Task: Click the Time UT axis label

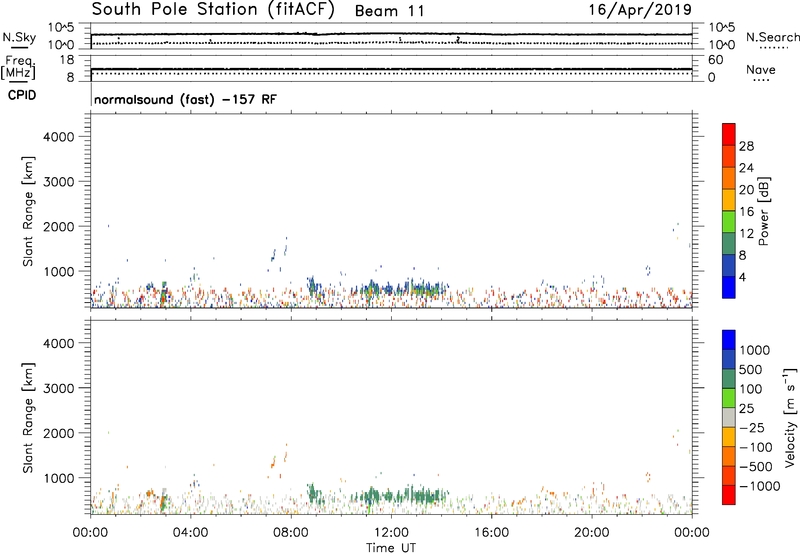Action: point(391,548)
